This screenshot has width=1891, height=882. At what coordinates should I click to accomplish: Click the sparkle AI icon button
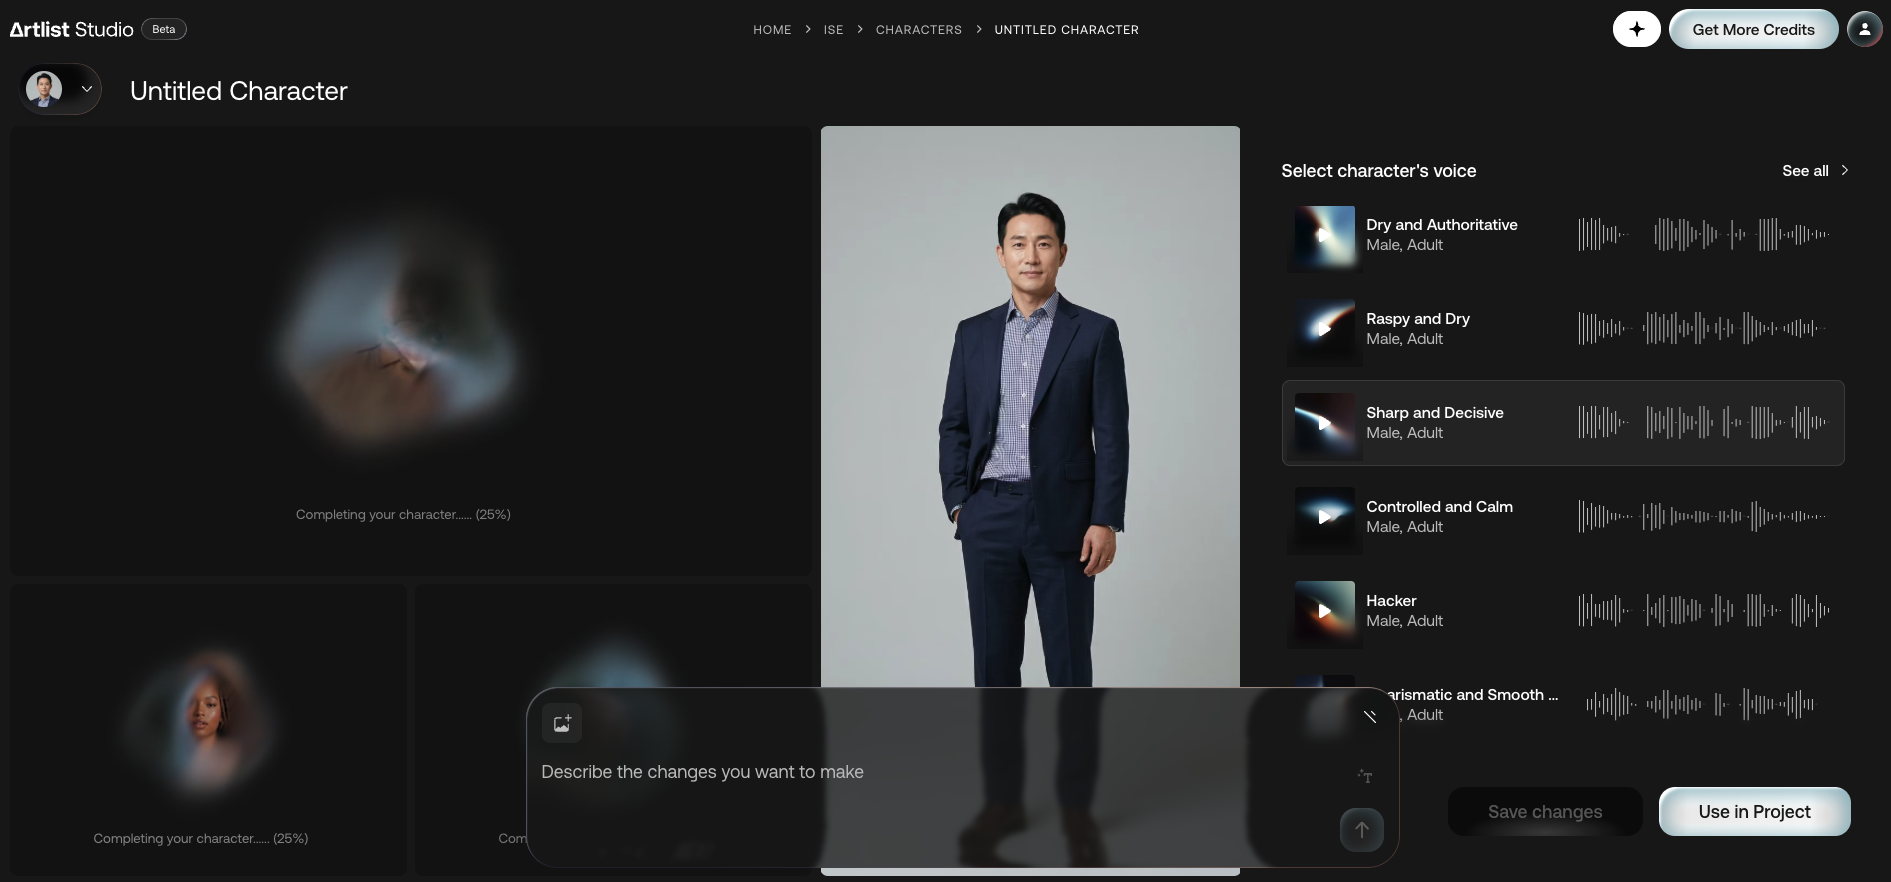pos(1636,29)
